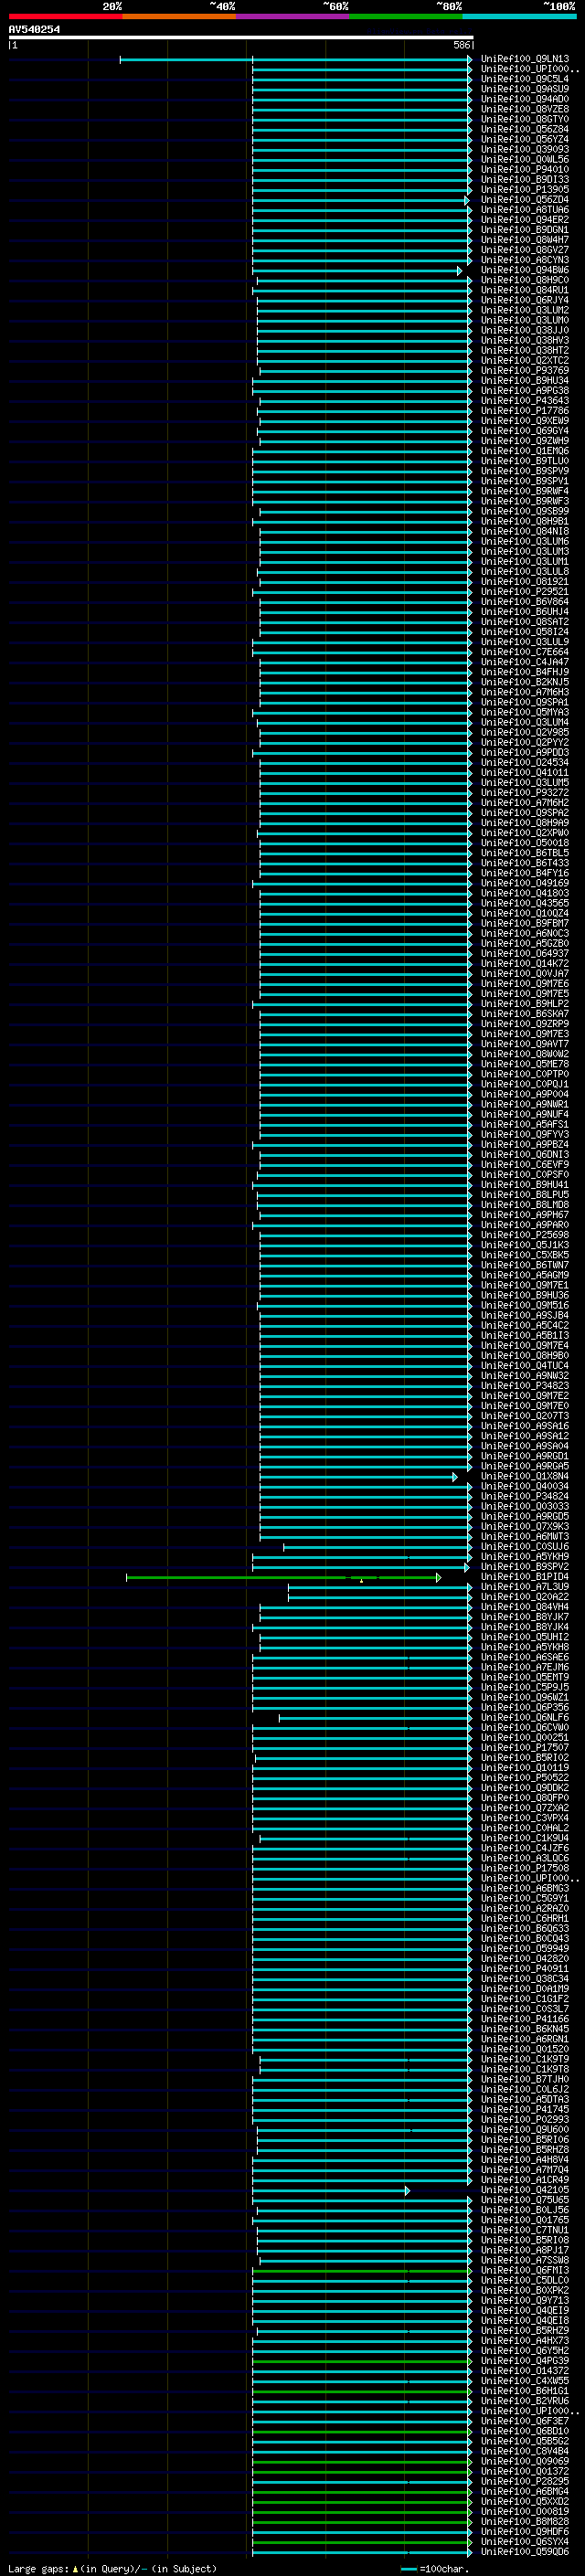Select hit label UniRef100_P28295

tap(524, 2481)
